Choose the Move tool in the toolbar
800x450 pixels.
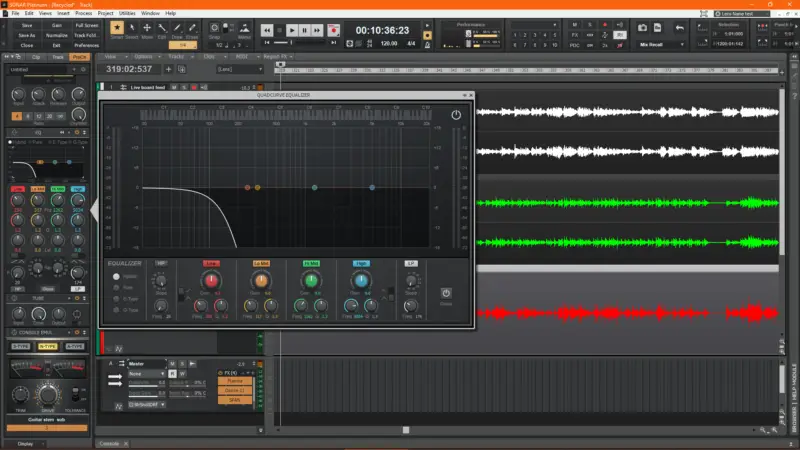[x=147, y=29]
